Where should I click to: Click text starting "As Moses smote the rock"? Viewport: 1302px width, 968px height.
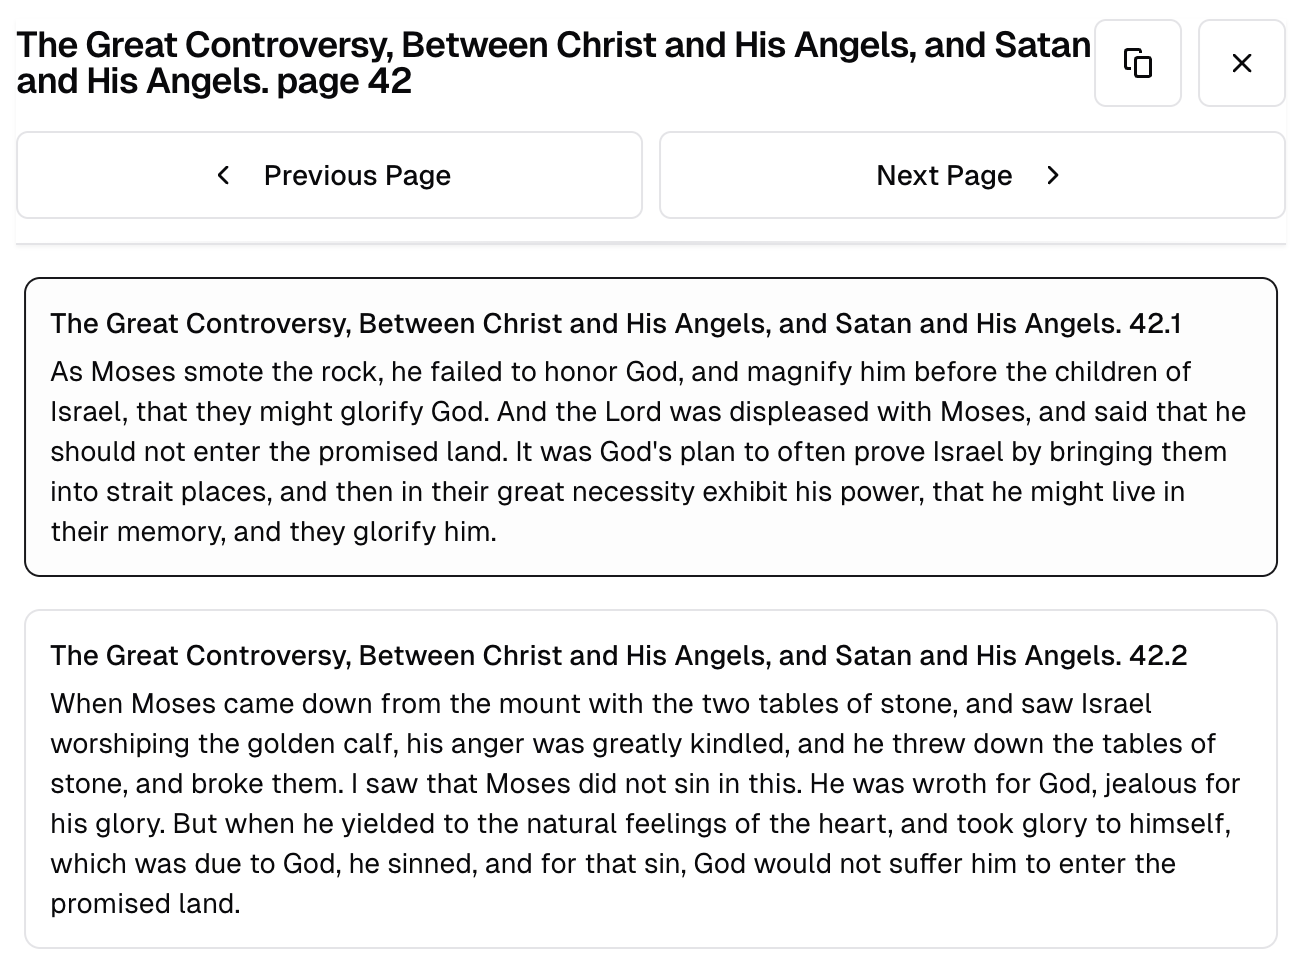620,372
